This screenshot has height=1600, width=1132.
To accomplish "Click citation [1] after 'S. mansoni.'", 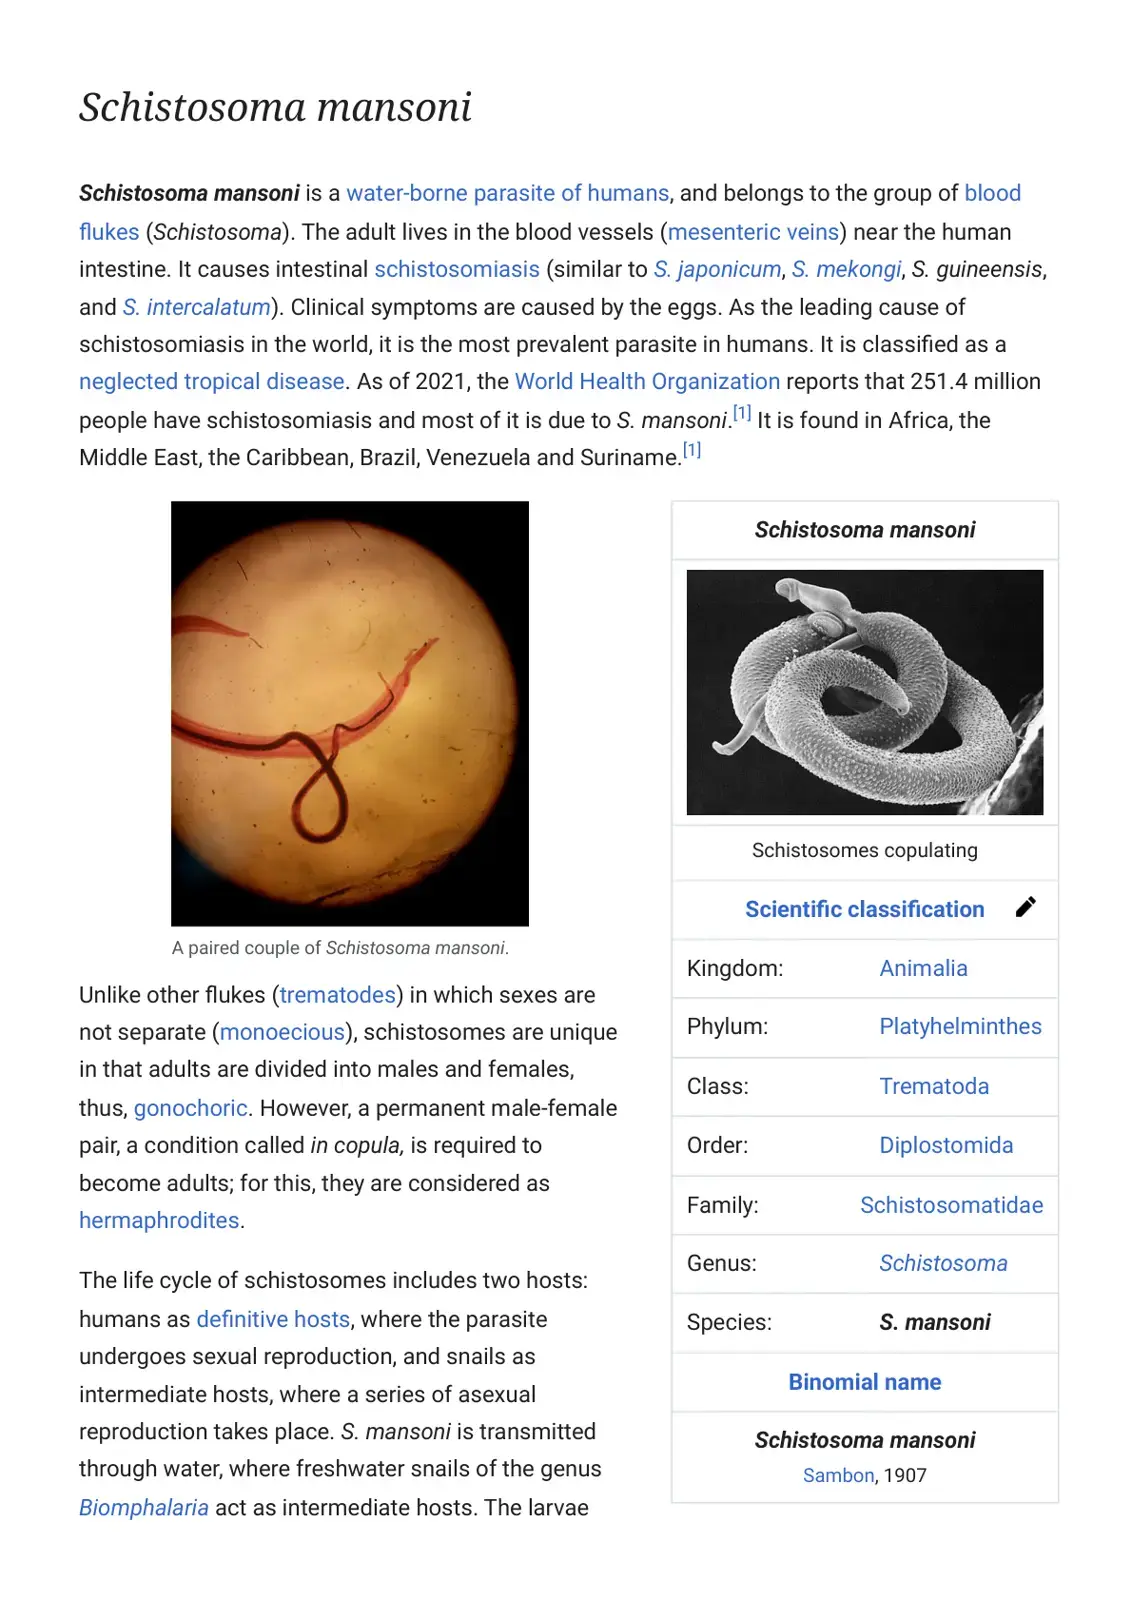I will pos(741,413).
